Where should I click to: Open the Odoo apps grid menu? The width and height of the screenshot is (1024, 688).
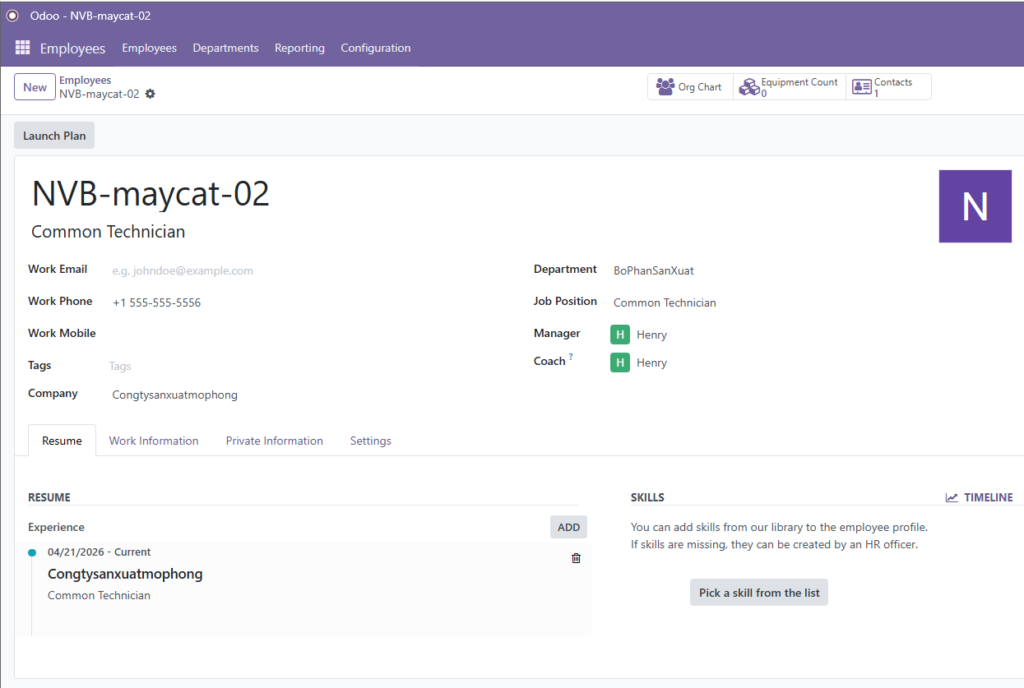click(22, 48)
